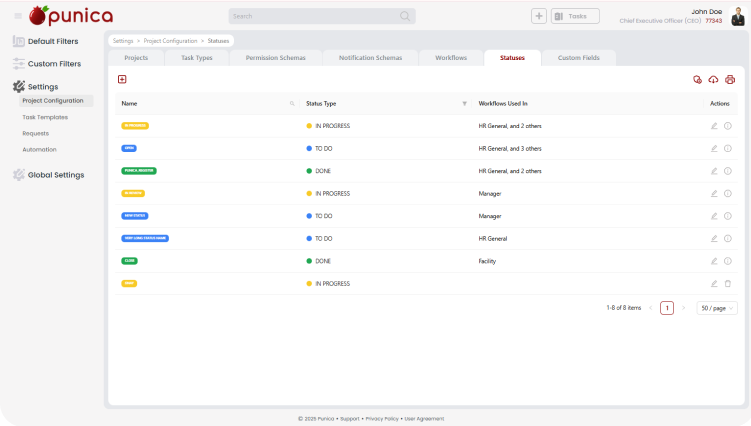The width and height of the screenshot is (751, 426).
Task: Click the Punica pomegranate logo
Action: click(71, 16)
